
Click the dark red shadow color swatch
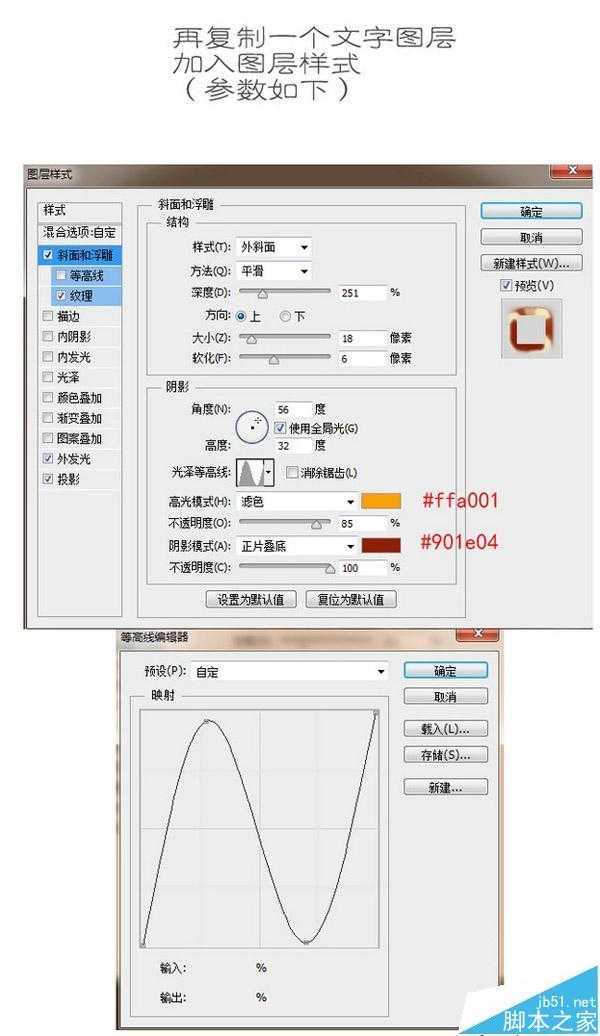click(x=381, y=546)
